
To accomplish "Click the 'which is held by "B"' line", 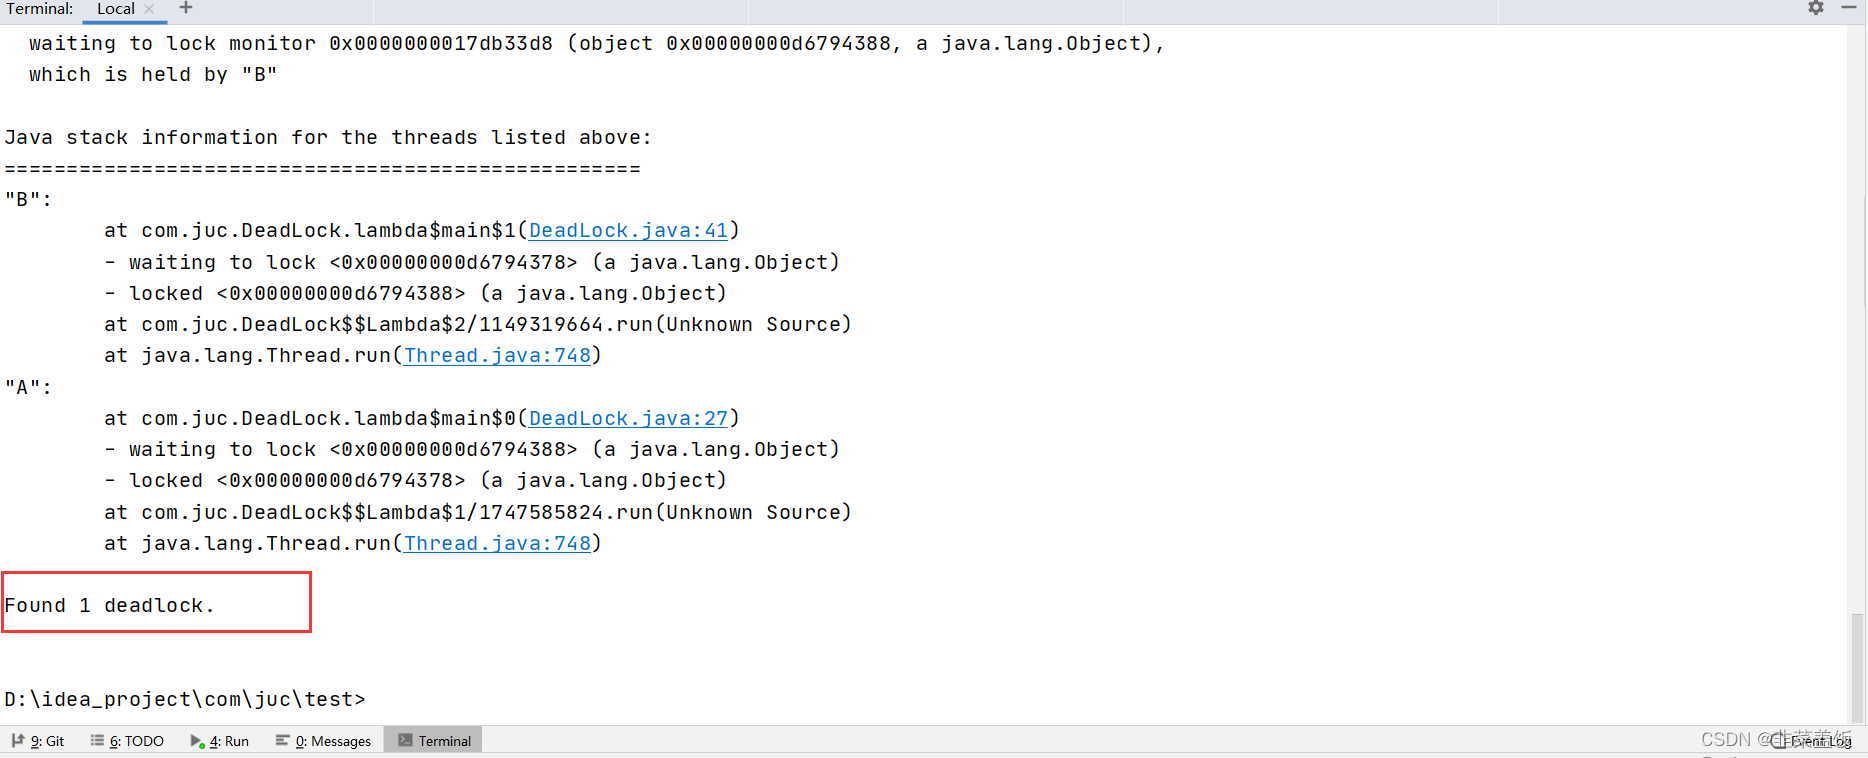I will [153, 75].
